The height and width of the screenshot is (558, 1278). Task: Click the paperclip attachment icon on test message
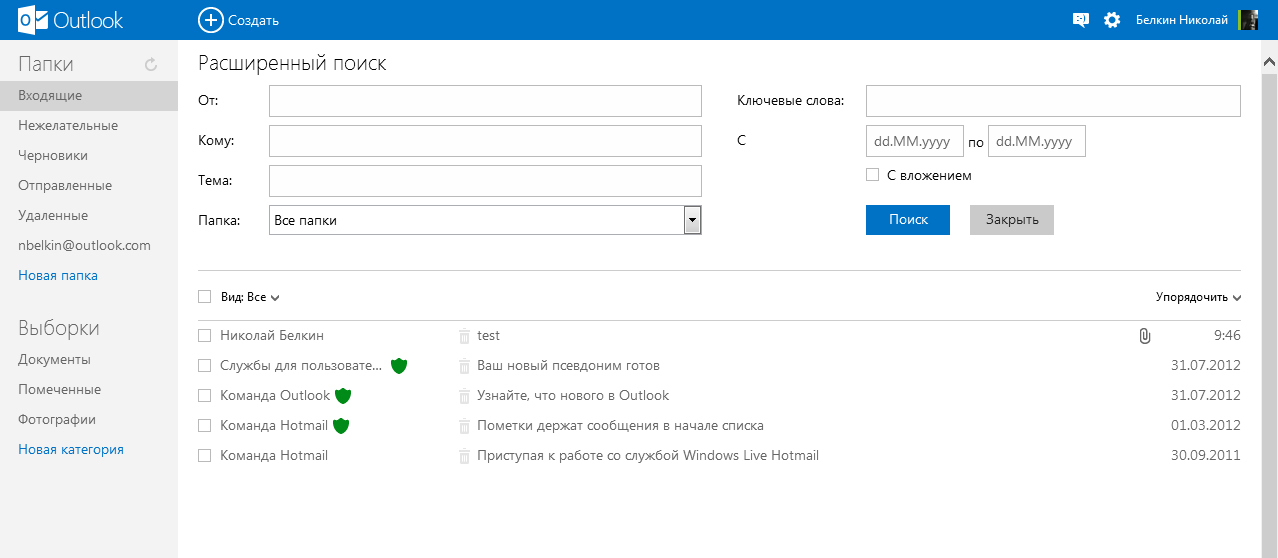[1145, 336]
